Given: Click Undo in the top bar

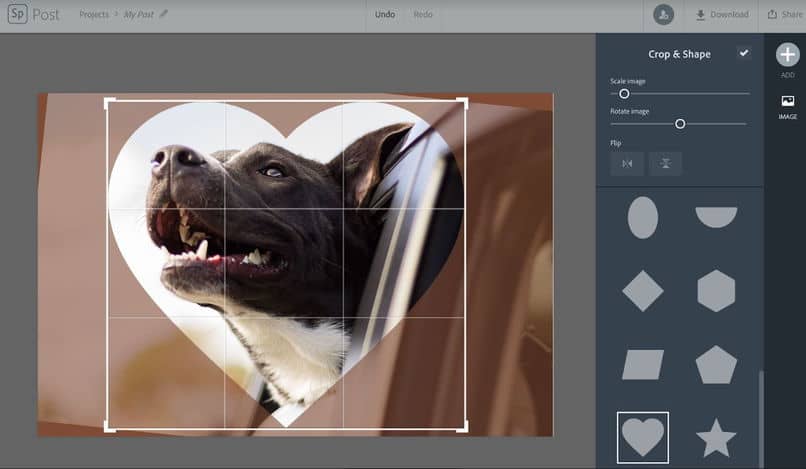Looking at the screenshot, I should tap(385, 14).
